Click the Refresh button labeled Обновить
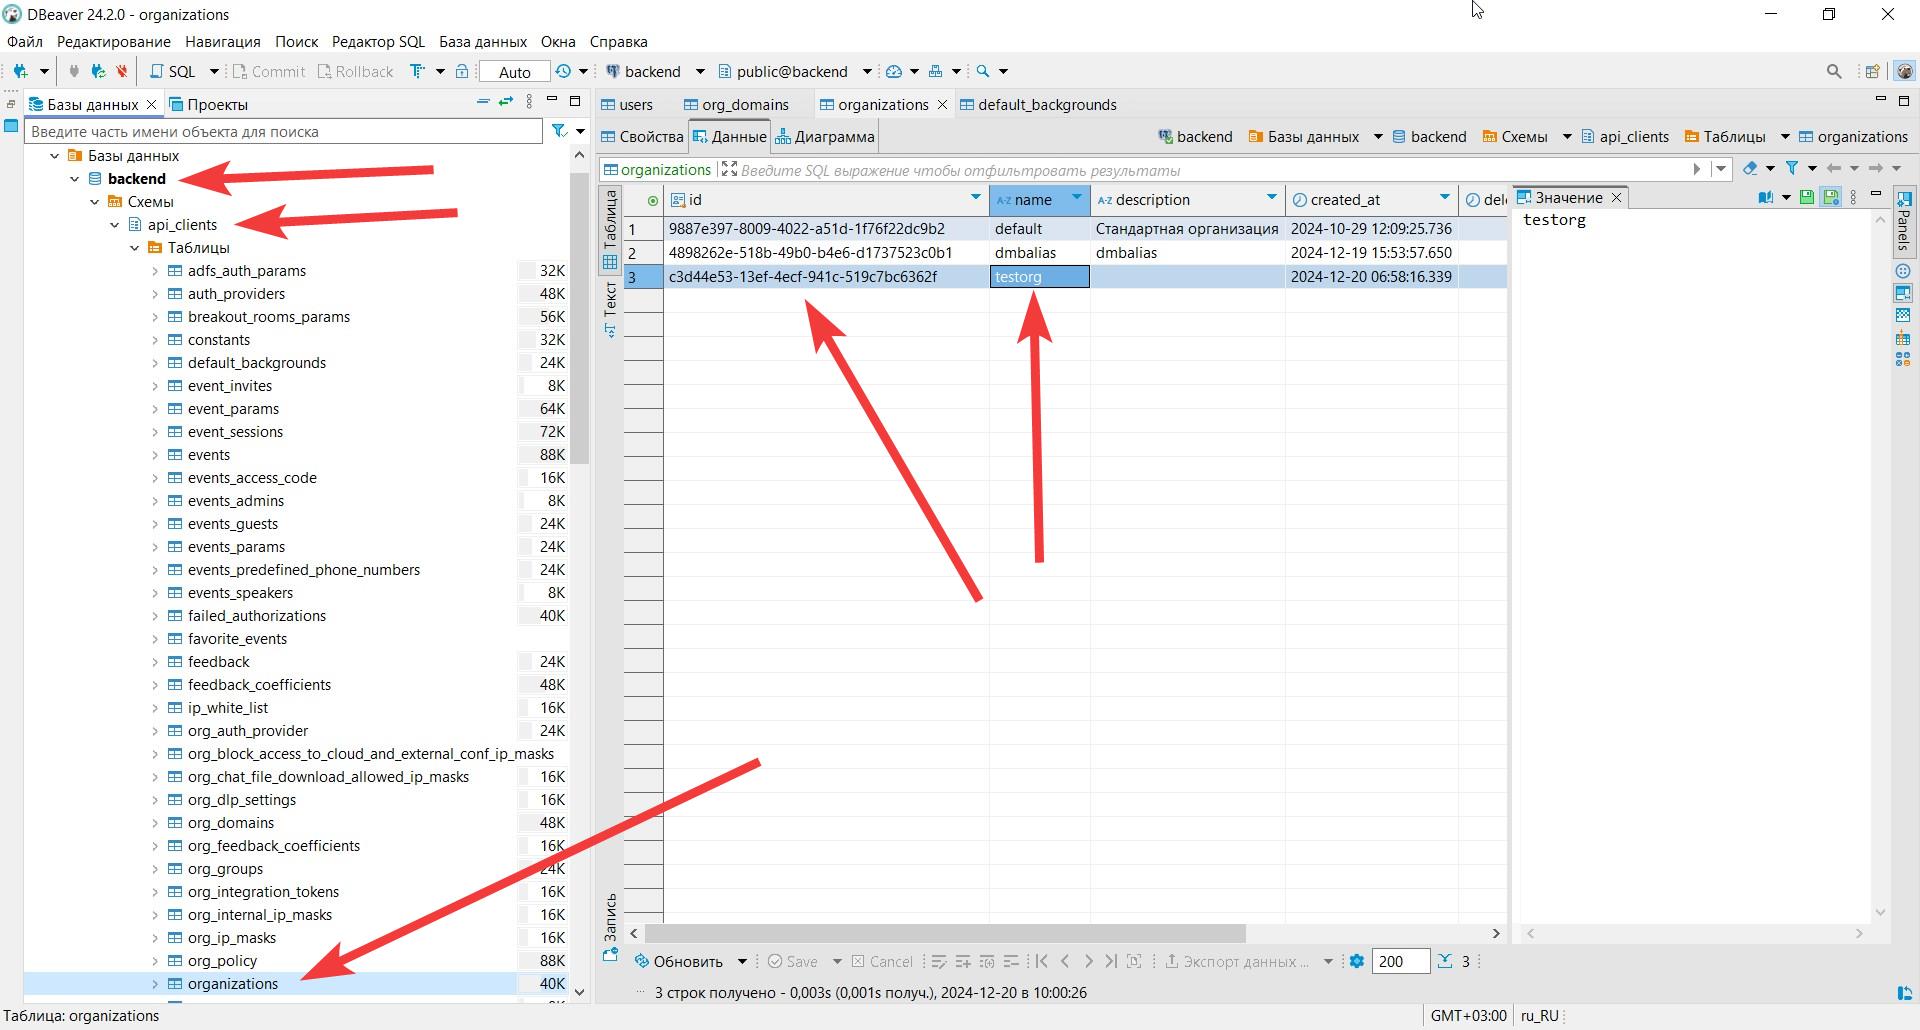 pyautogui.click(x=679, y=961)
